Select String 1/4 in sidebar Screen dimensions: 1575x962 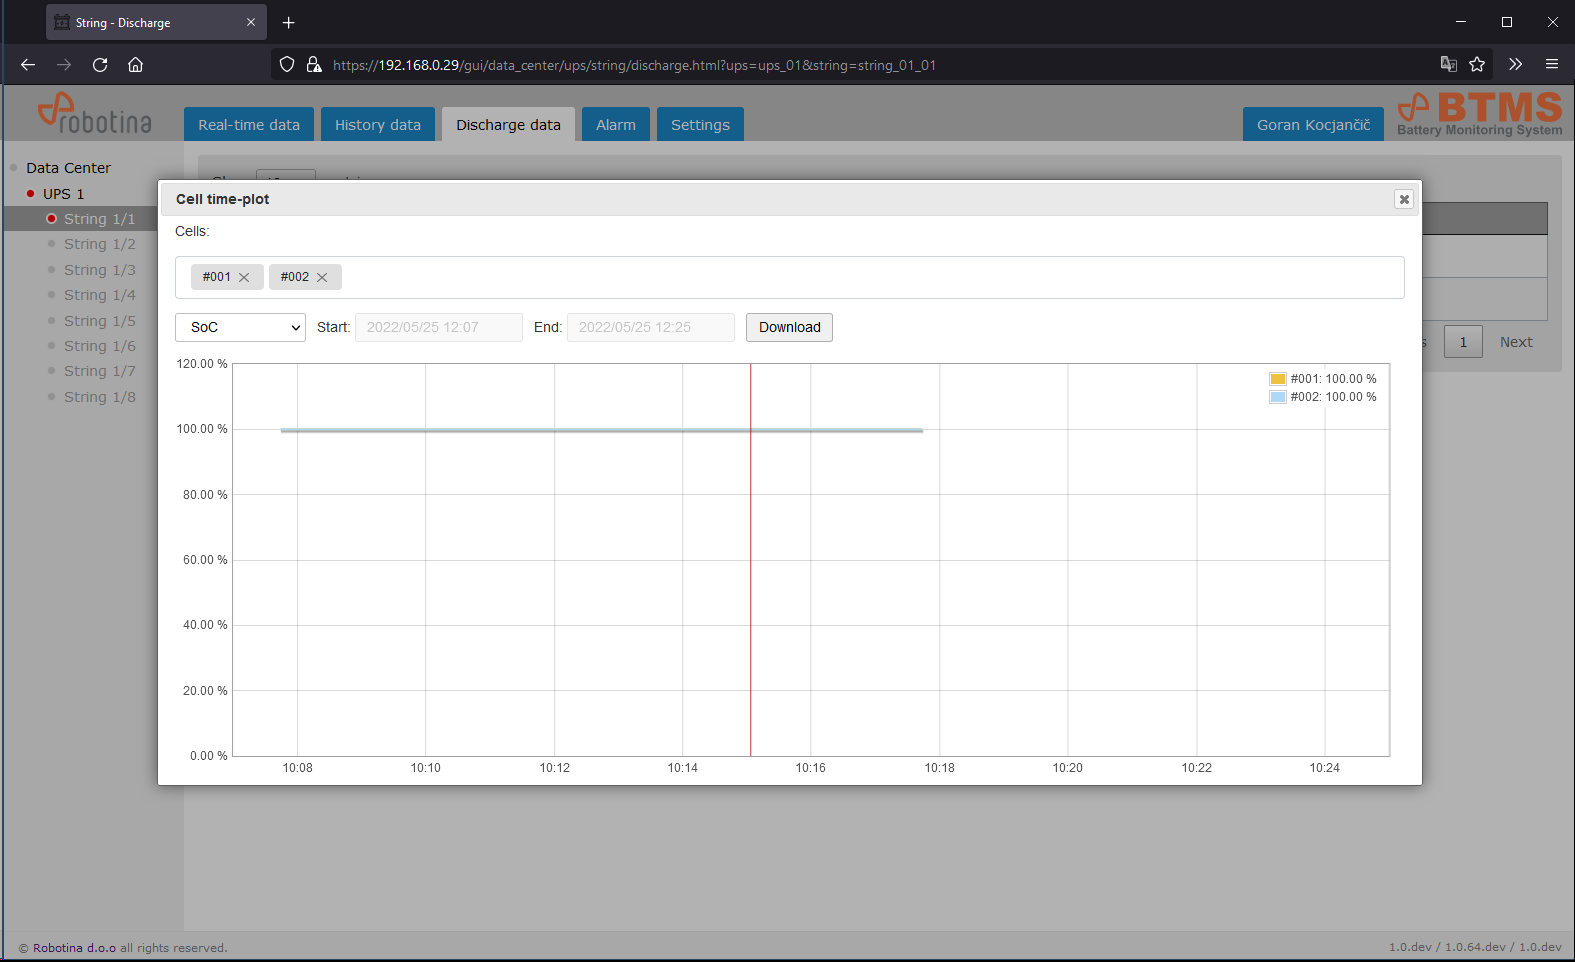click(x=99, y=295)
